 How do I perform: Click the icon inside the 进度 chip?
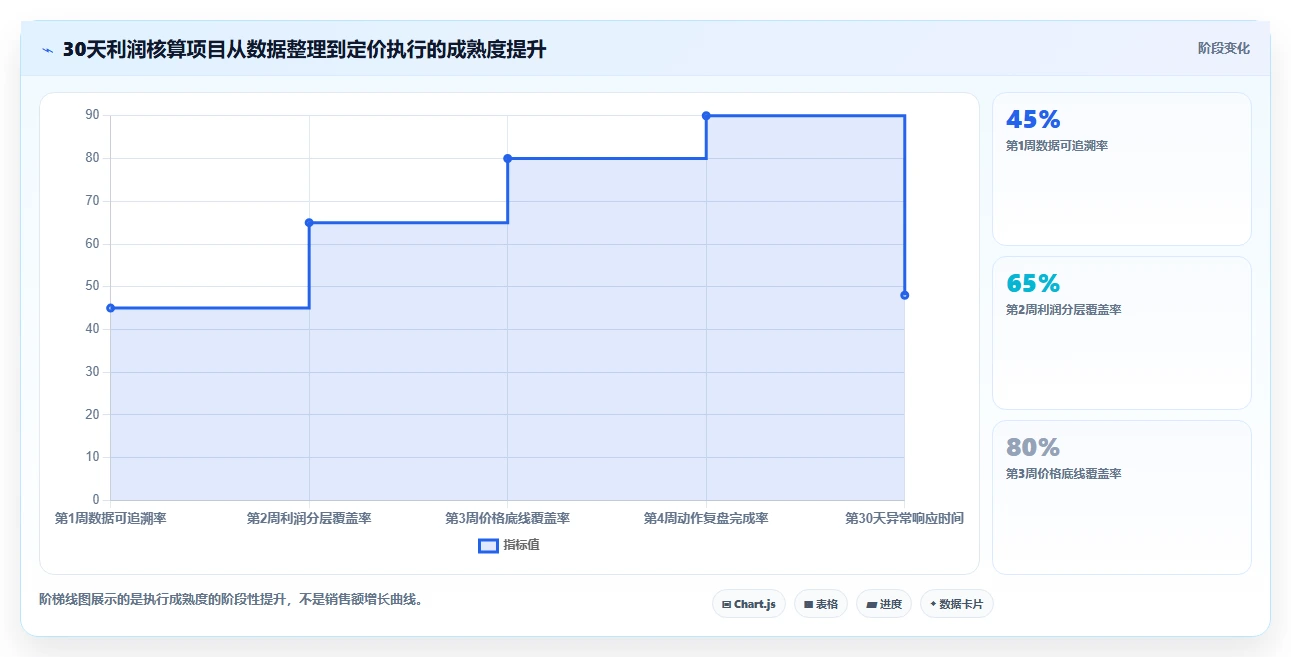(x=871, y=604)
